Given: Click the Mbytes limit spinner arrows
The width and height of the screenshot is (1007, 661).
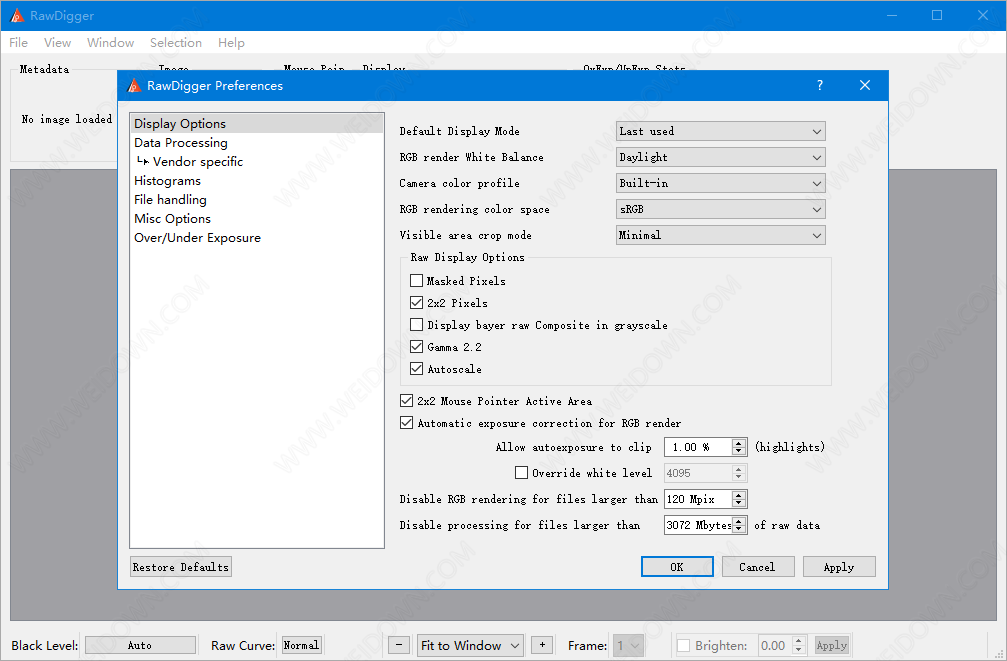Looking at the screenshot, I should [x=739, y=525].
